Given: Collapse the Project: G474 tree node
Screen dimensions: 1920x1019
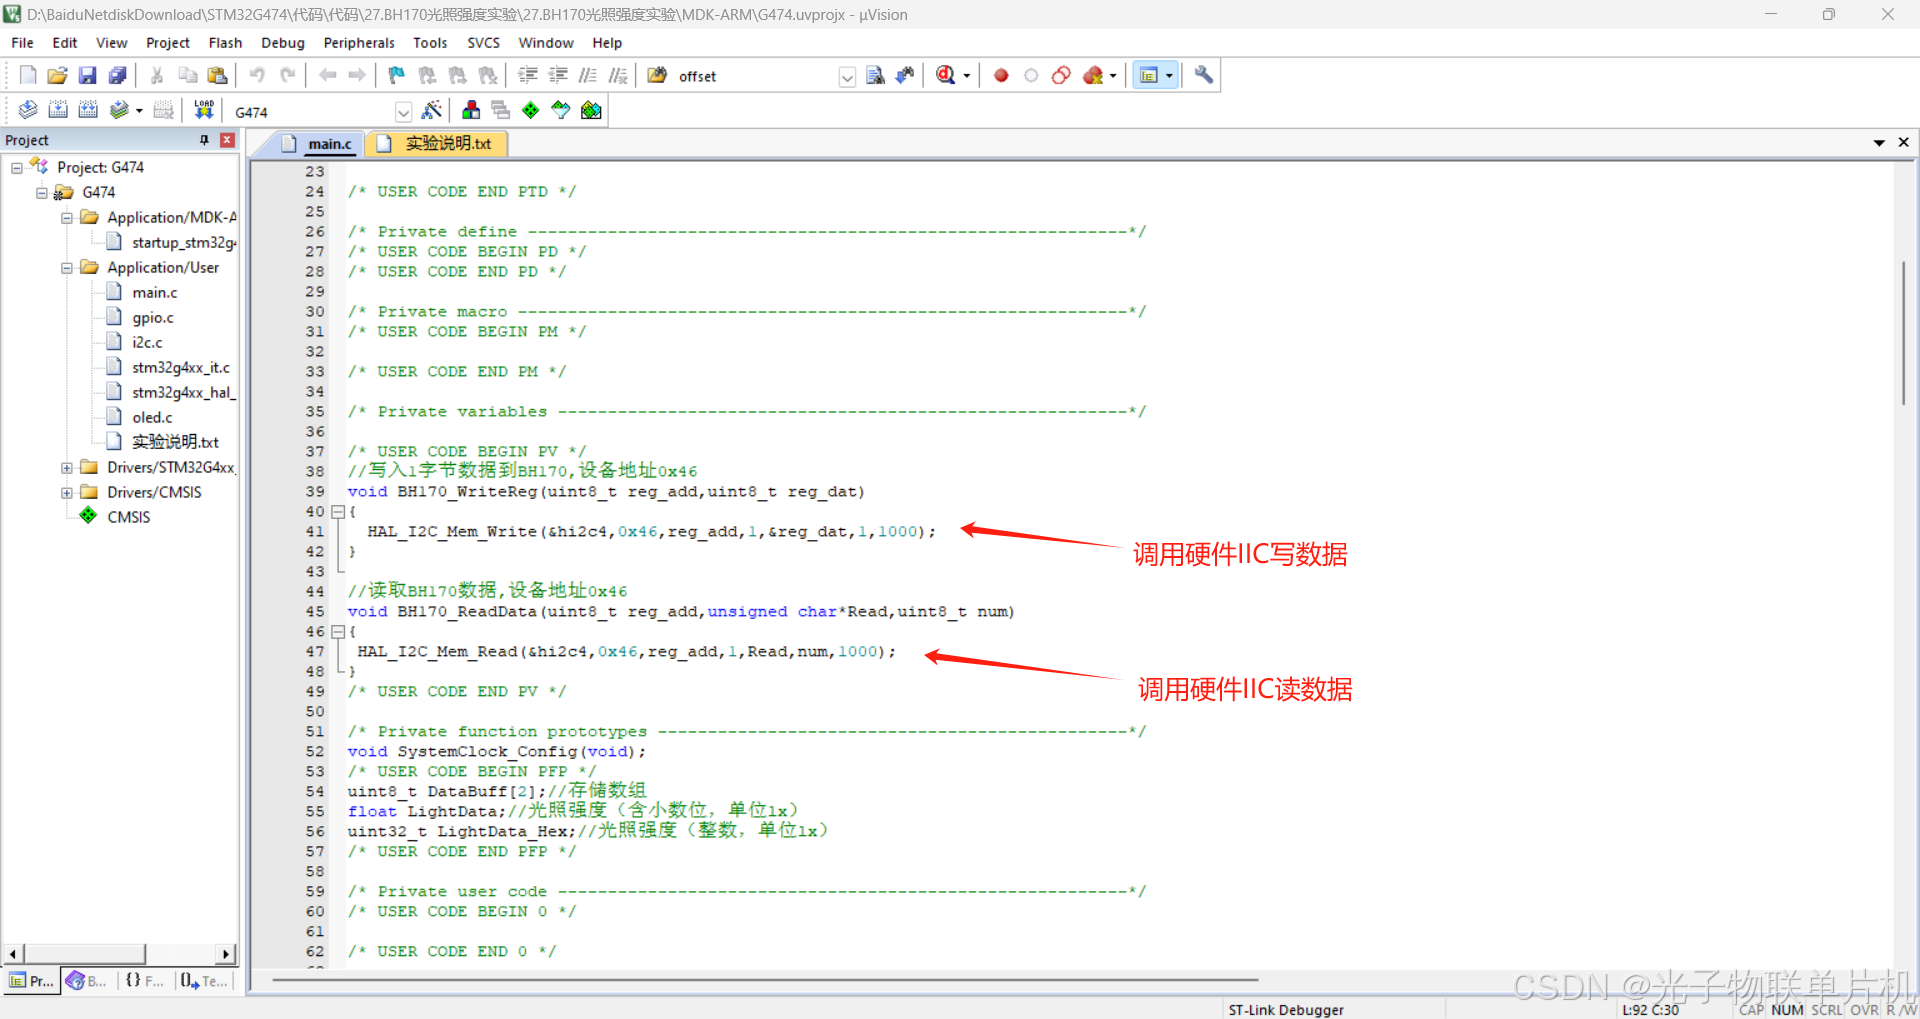Looking at the screenshot, I should [17, 168].
